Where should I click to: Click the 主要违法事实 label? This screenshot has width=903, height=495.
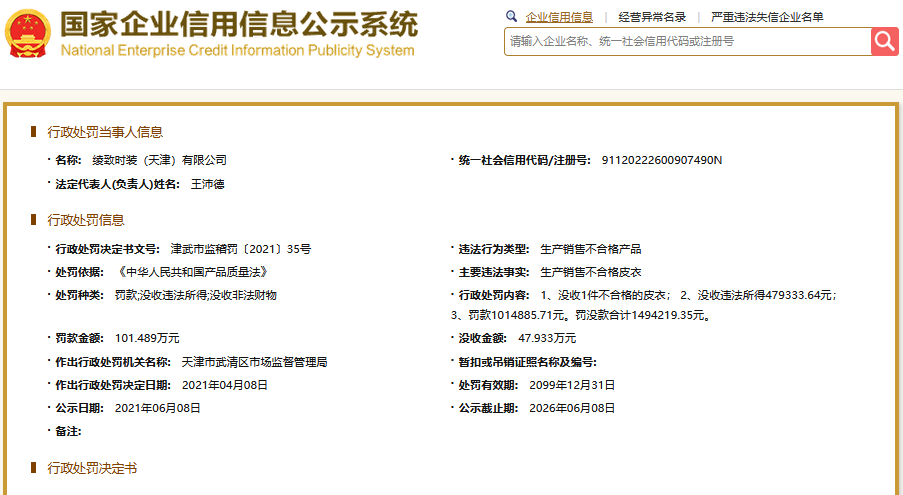(x=494, y=272)
